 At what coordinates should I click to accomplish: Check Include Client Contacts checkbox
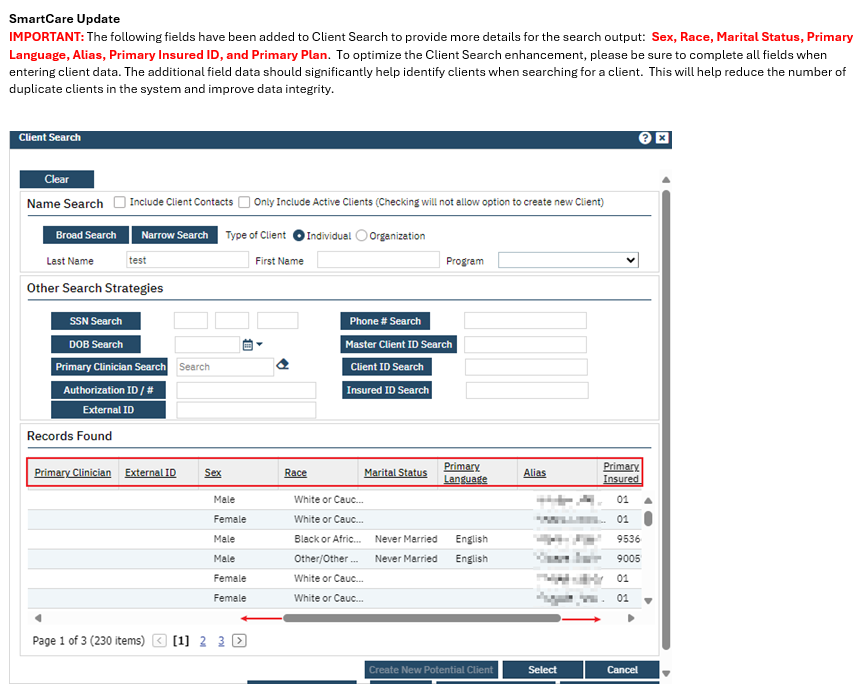119,202
